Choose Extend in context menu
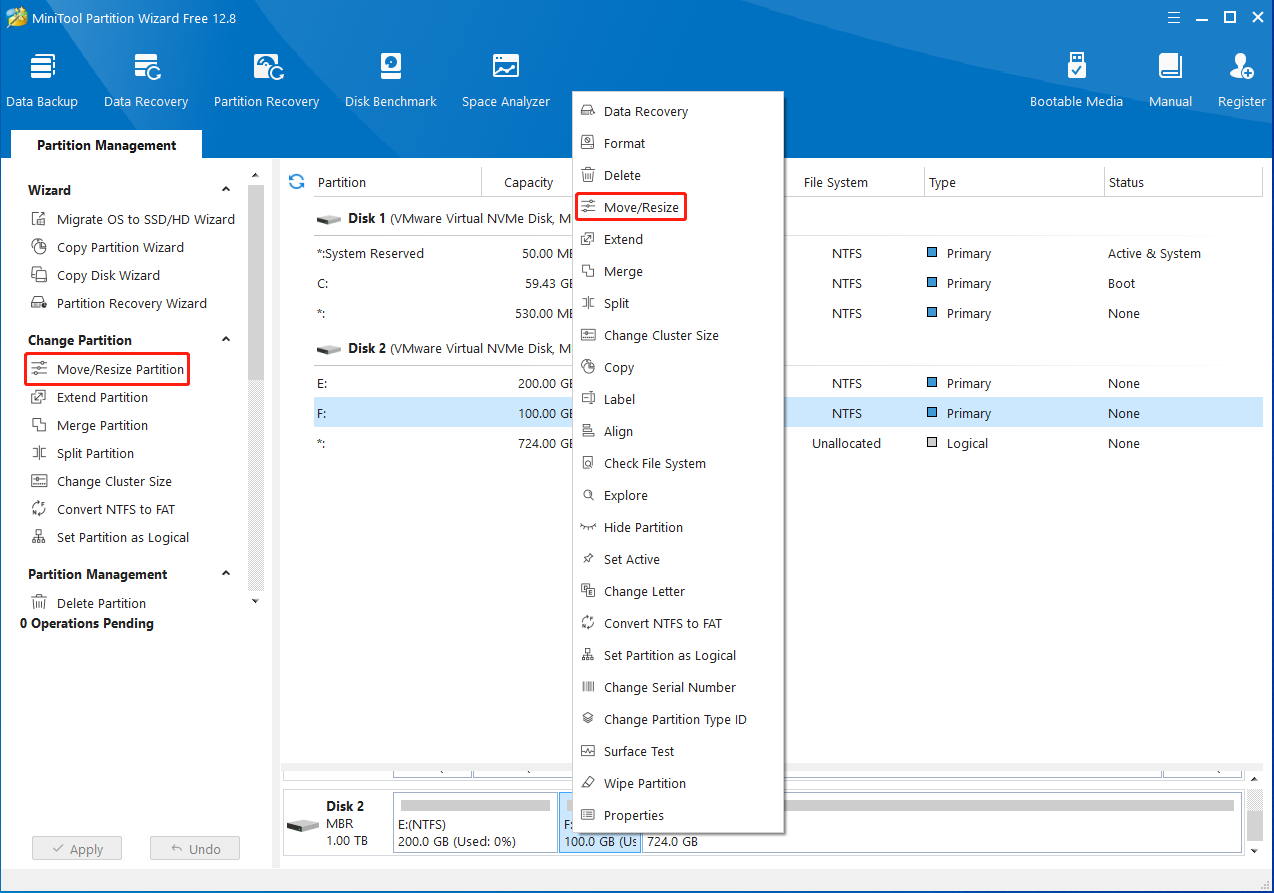1274x893 pixels. tap(678, 239)
